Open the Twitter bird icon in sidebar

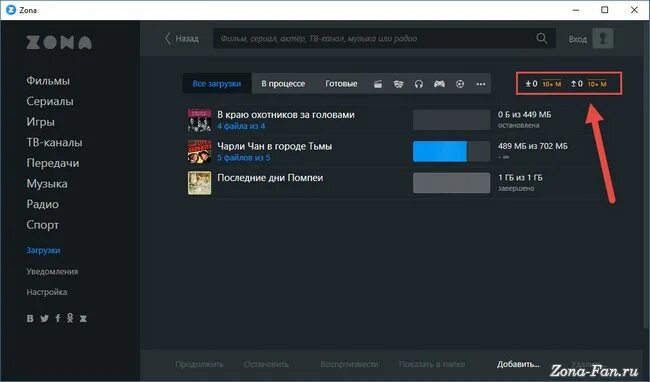[44, 318]
